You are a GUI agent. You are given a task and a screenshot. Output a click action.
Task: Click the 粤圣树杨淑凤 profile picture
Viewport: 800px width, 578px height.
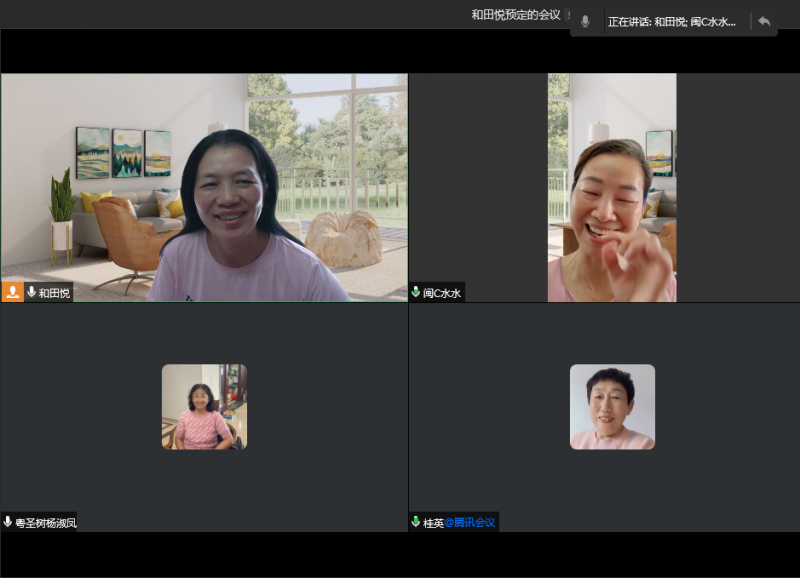(204, 406)
